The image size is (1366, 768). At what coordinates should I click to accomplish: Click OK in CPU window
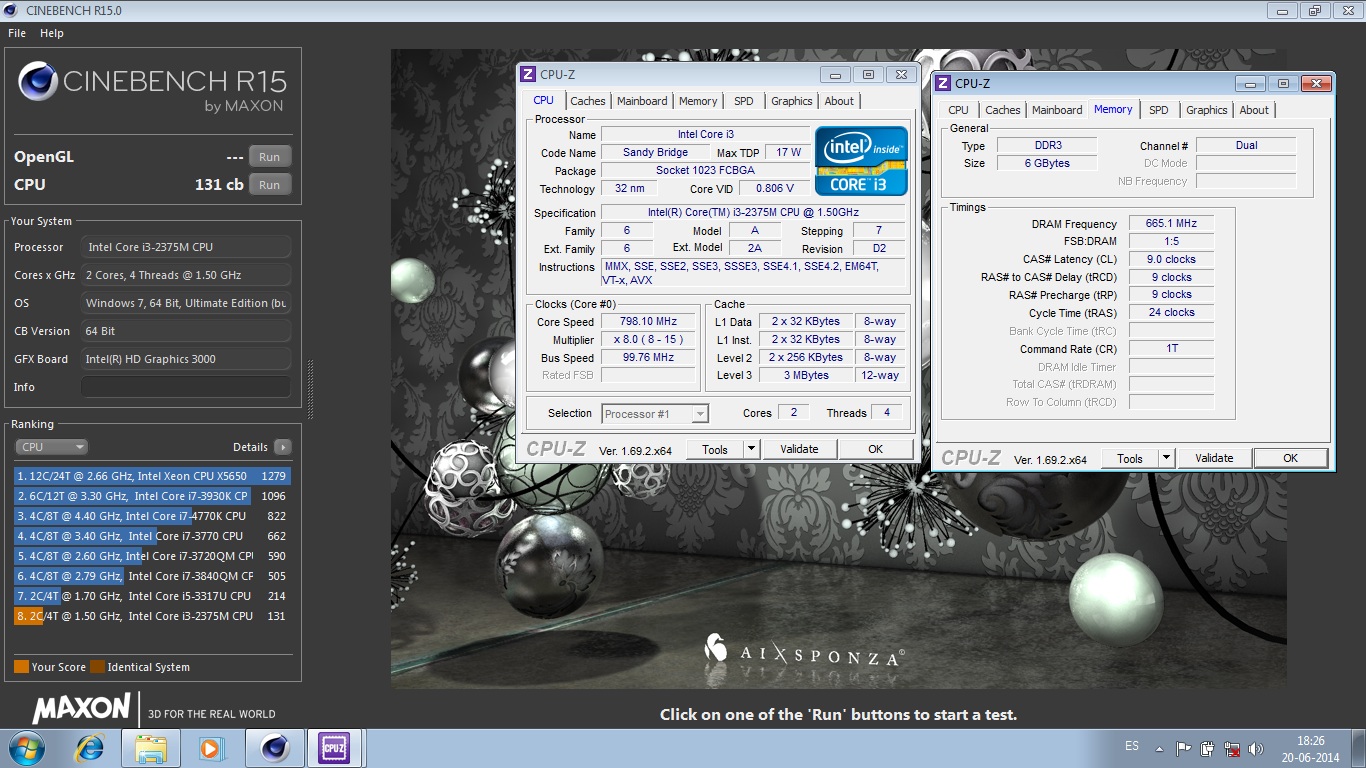point(875,450)
